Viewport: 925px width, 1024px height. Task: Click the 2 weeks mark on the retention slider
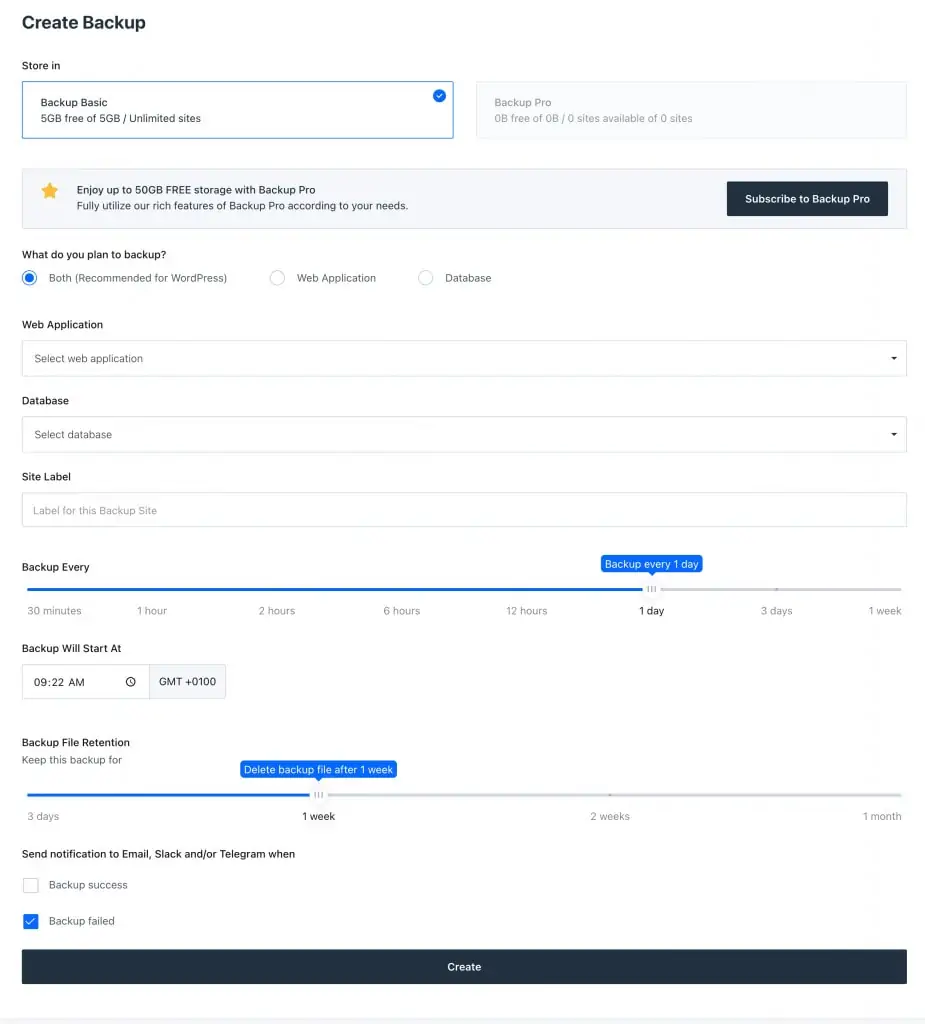[610, 796]
